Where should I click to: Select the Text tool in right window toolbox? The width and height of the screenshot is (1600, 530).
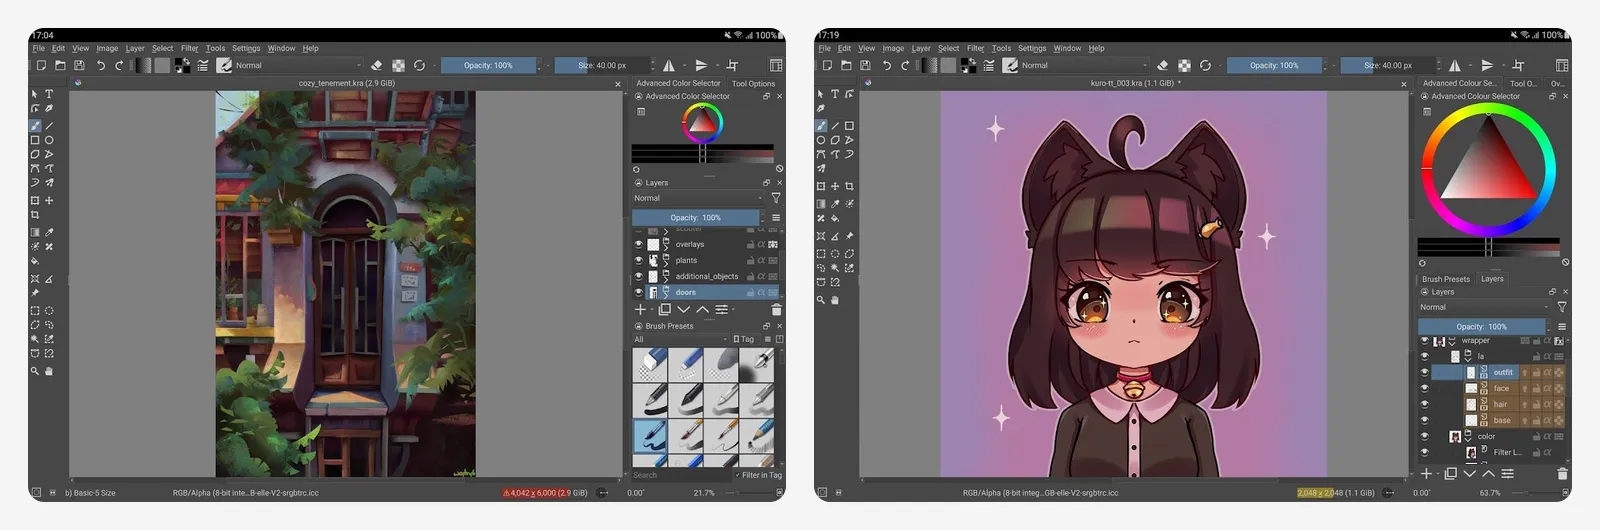pos(835,94)
